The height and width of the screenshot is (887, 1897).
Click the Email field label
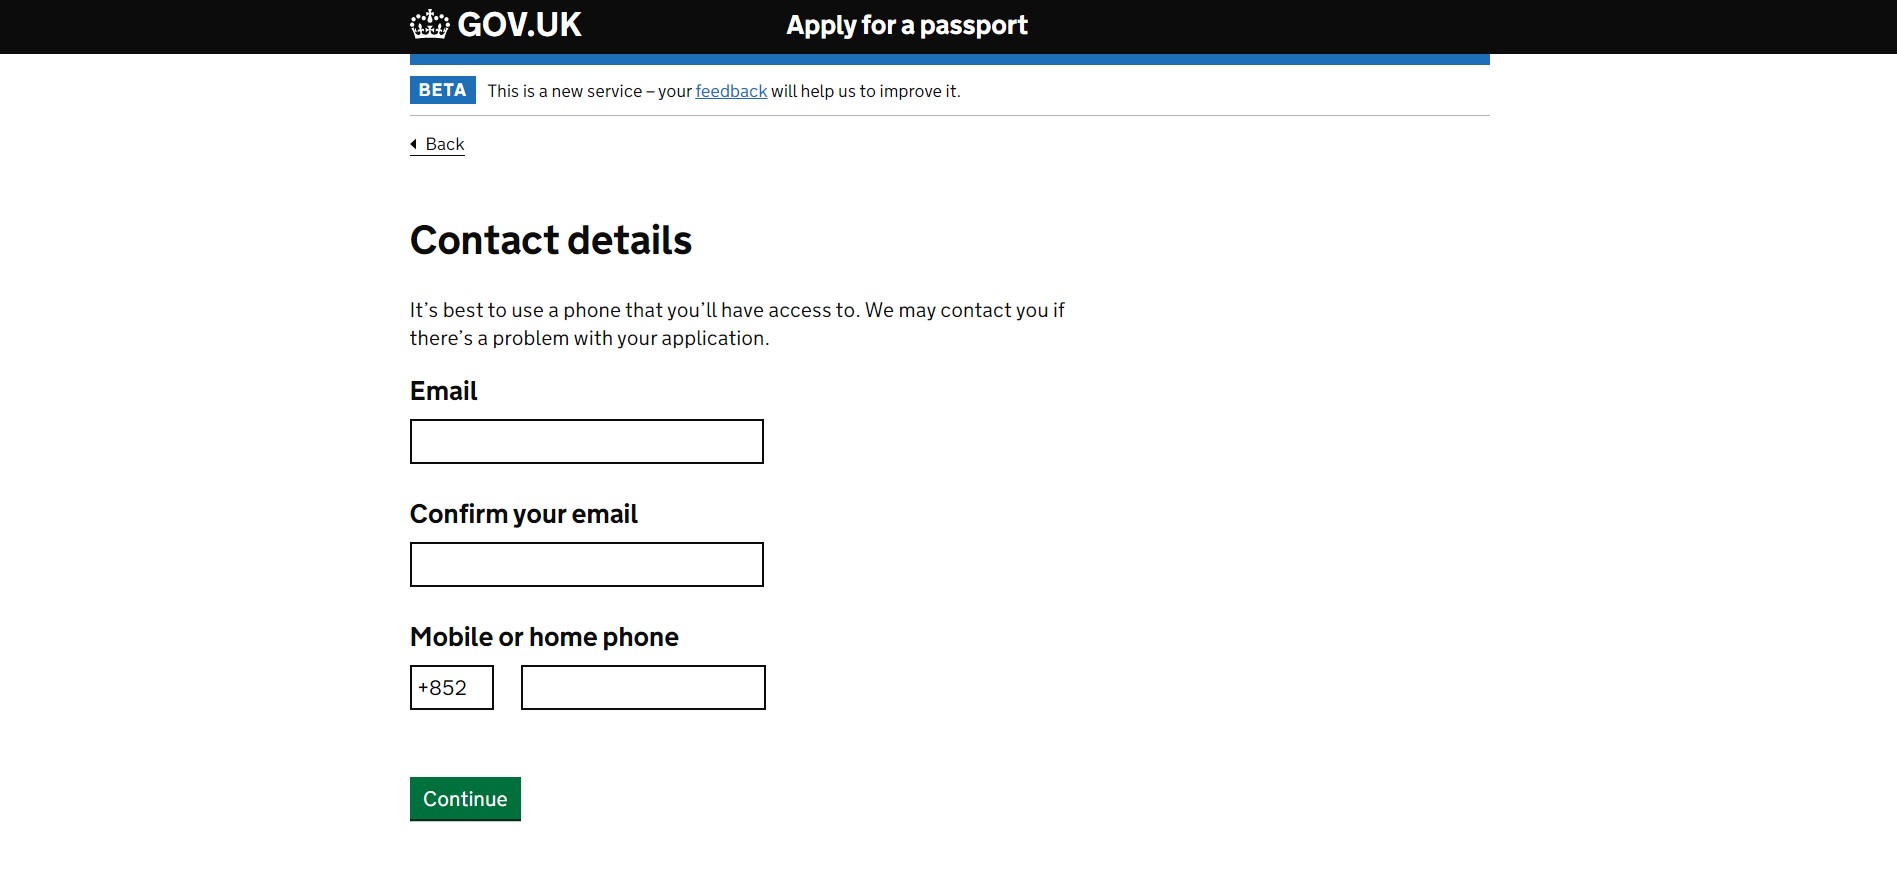click(443, 391)
